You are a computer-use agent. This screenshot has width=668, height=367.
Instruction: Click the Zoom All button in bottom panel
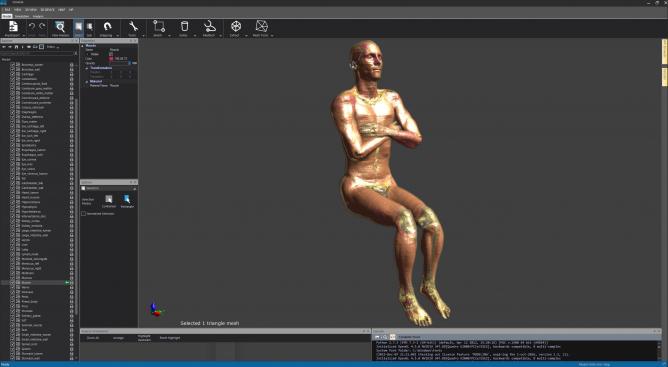tap(93, 338)
